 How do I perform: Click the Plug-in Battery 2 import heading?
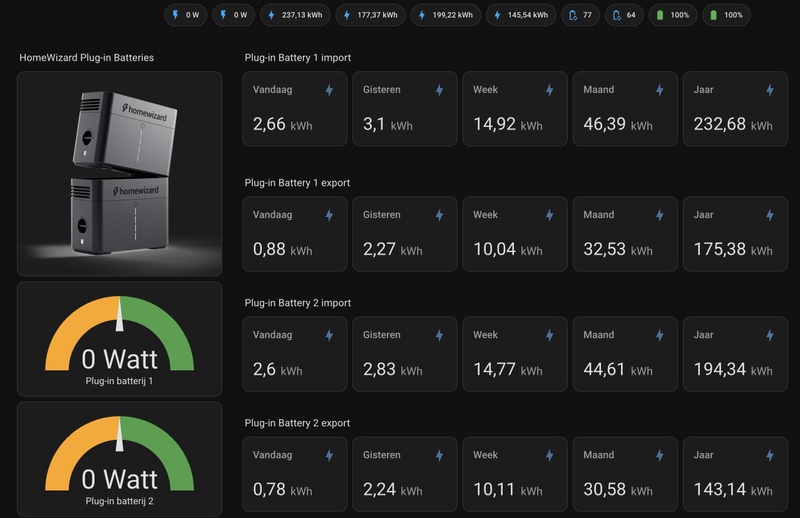pos(297,303)
